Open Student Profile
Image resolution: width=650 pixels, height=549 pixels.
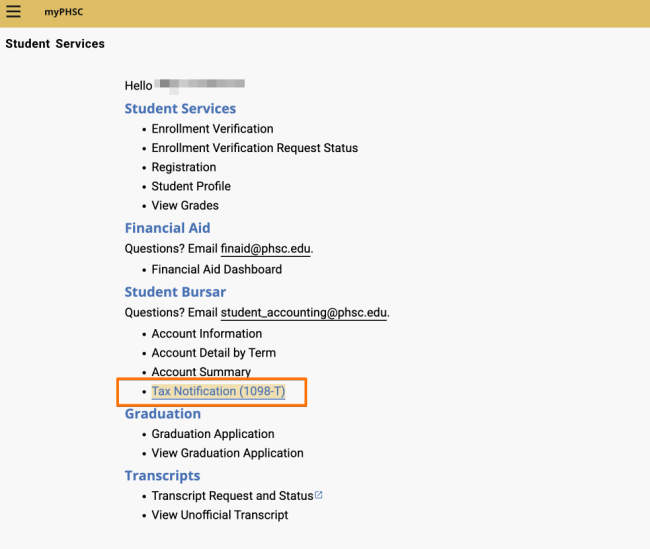click(191, 186)
